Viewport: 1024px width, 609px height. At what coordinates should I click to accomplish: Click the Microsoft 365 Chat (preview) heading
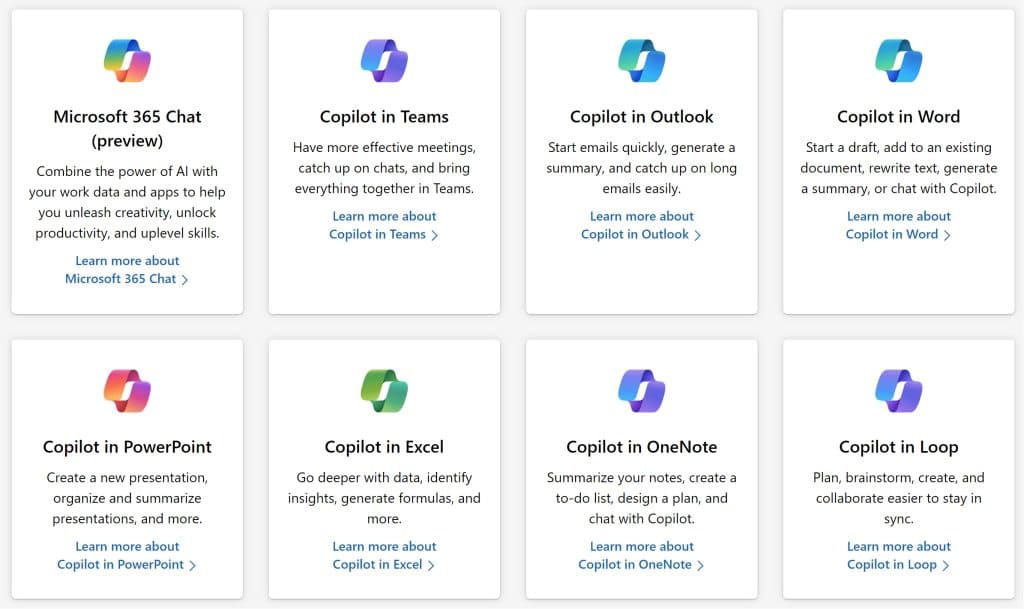coord(127,129)
